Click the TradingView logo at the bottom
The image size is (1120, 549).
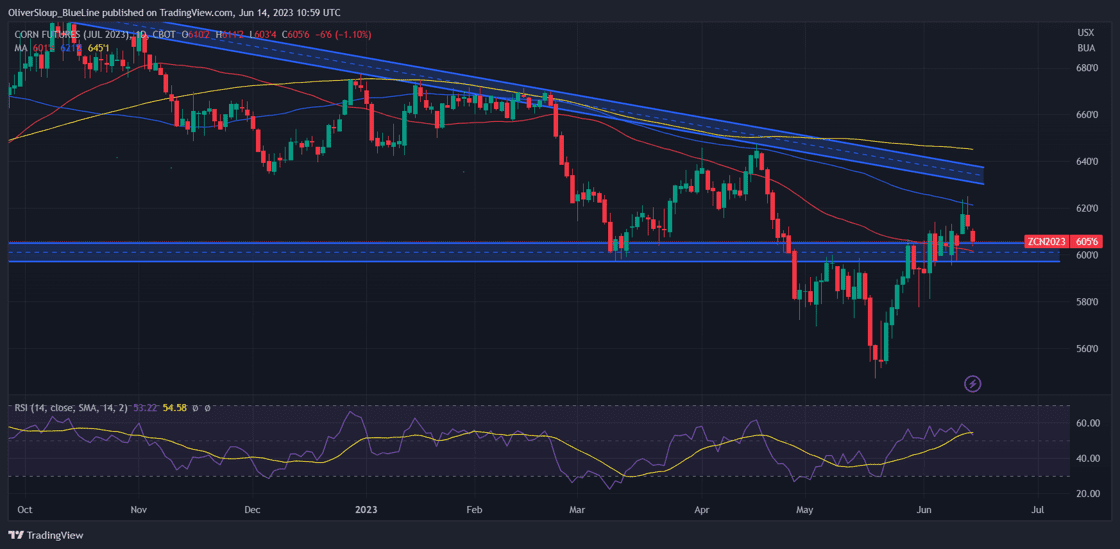click(x=46, y=535)
